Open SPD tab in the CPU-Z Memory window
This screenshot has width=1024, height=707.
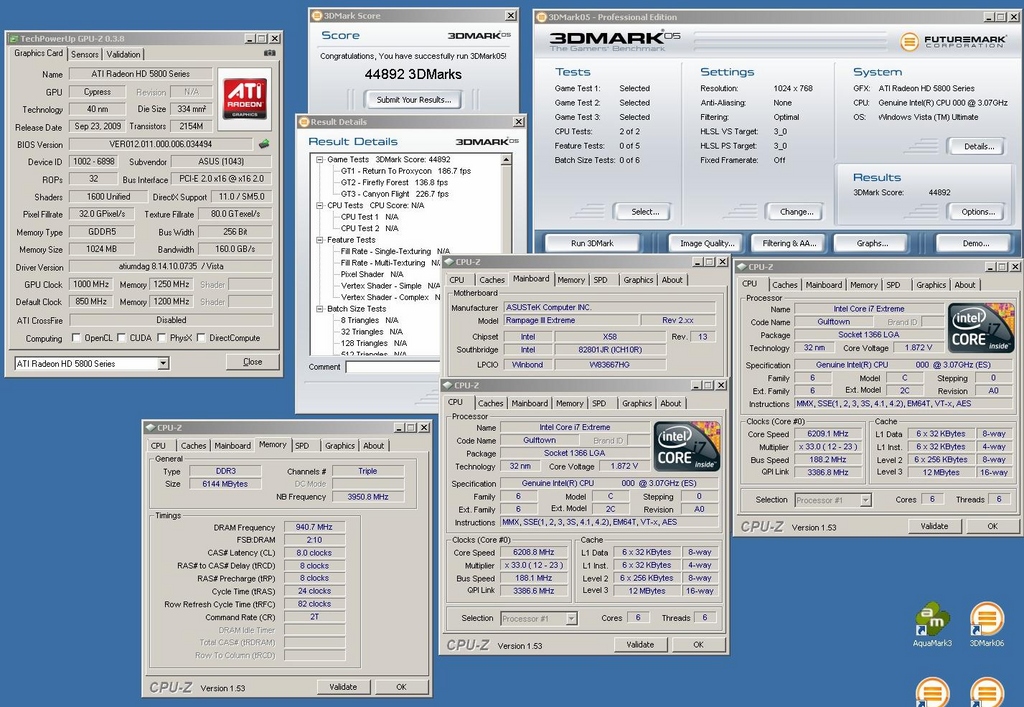302,445
